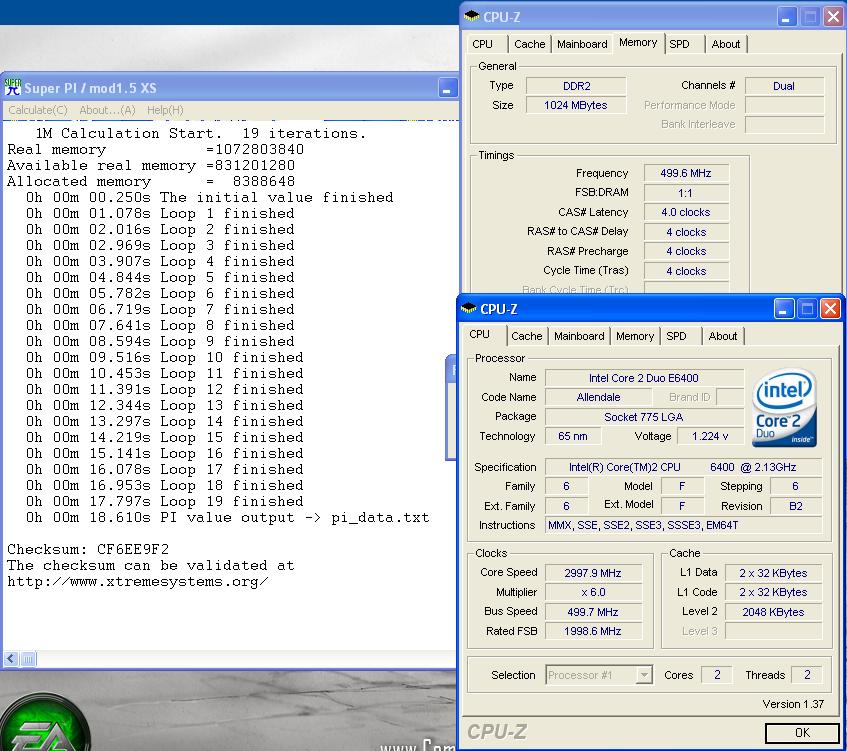Click the Allendale code name field
Viewport: 847px width, 751px height.
tap(599, 397)
